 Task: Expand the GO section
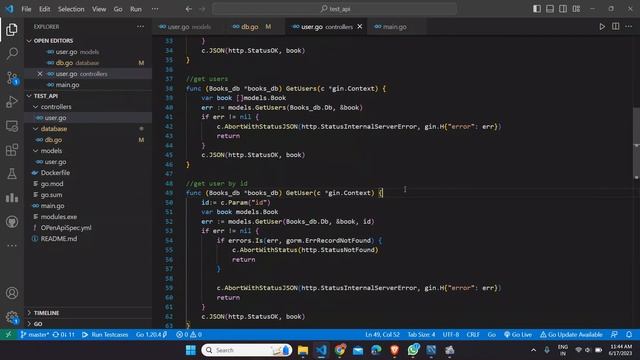click(x=88, y=324)
